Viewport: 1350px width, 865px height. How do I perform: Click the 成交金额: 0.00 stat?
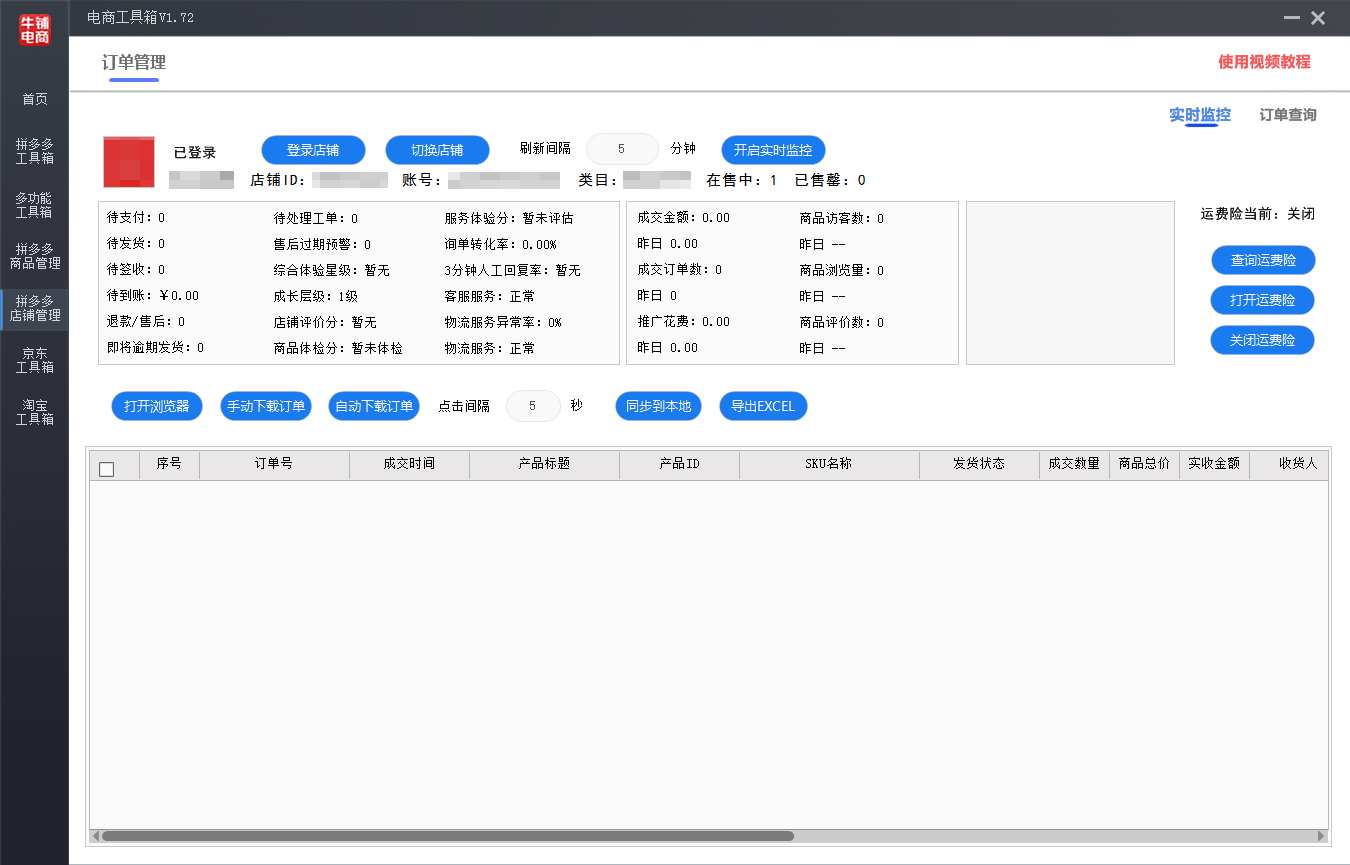coord(684,218)
